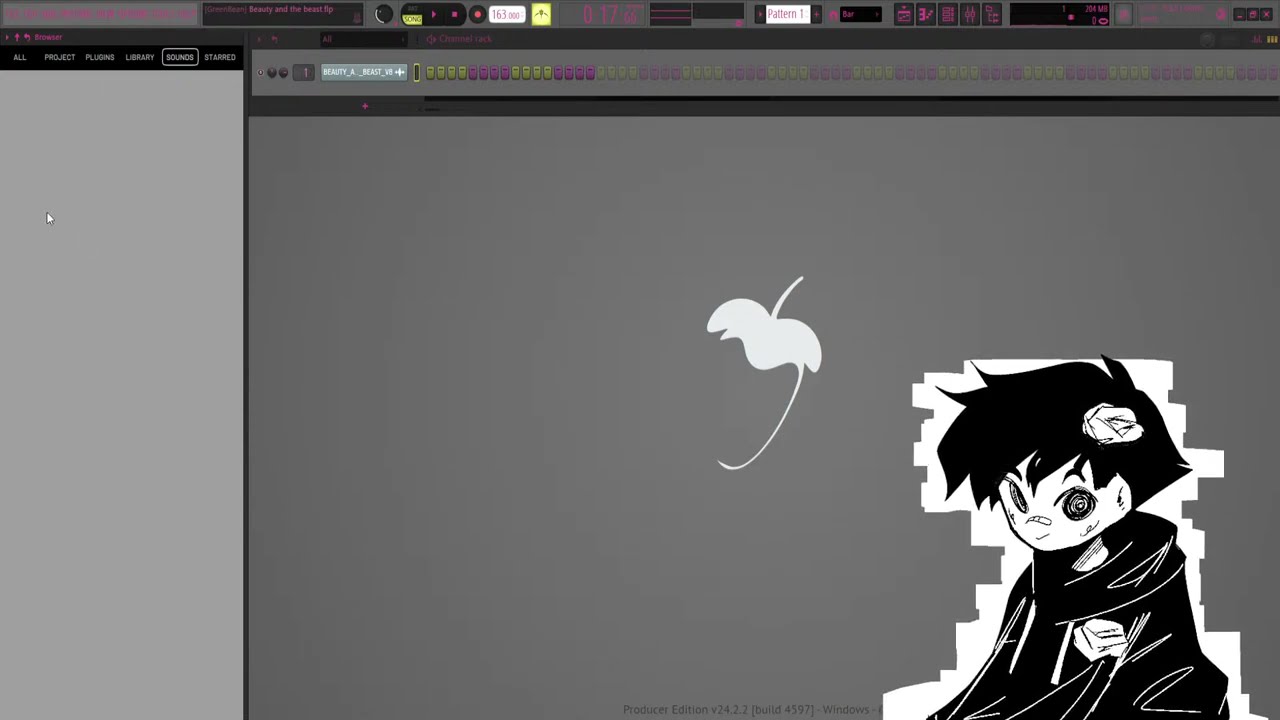
Task: Toggle PAT/SONG mode switch
Action: coord(412,14)
